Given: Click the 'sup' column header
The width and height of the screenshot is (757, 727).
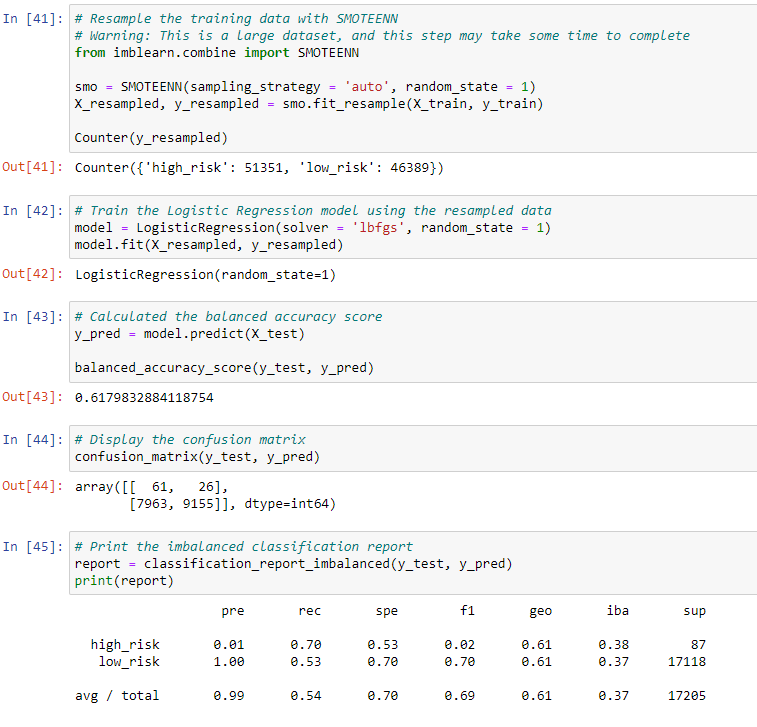Looking at the screenshot, I should (695, 611).
